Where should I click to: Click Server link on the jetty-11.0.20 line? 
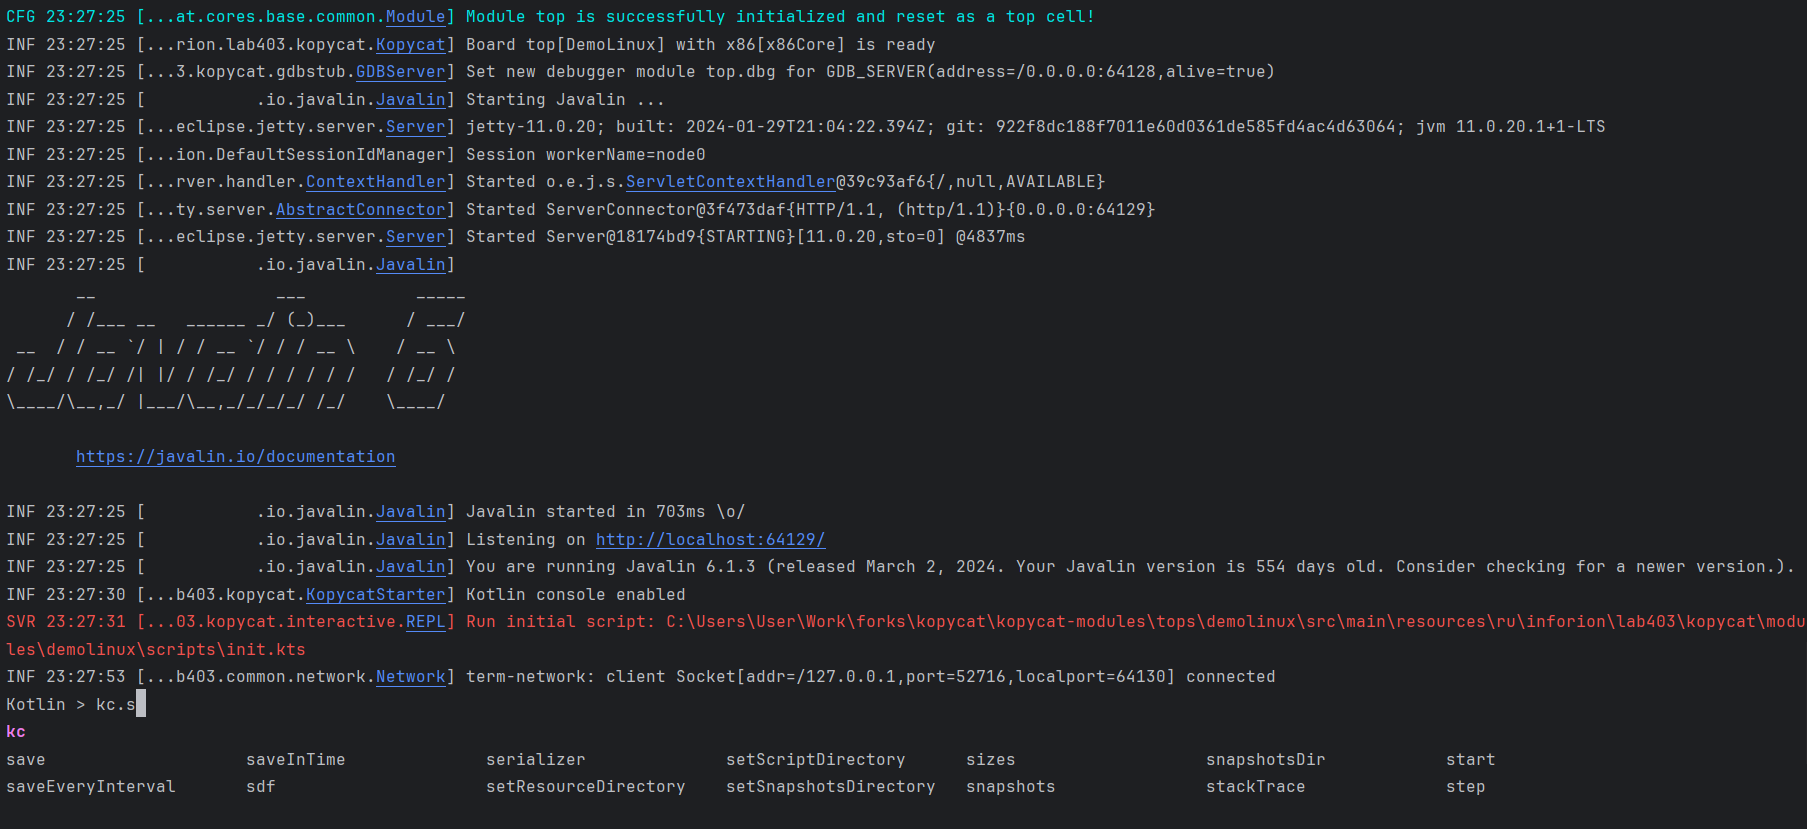[416, 127]
